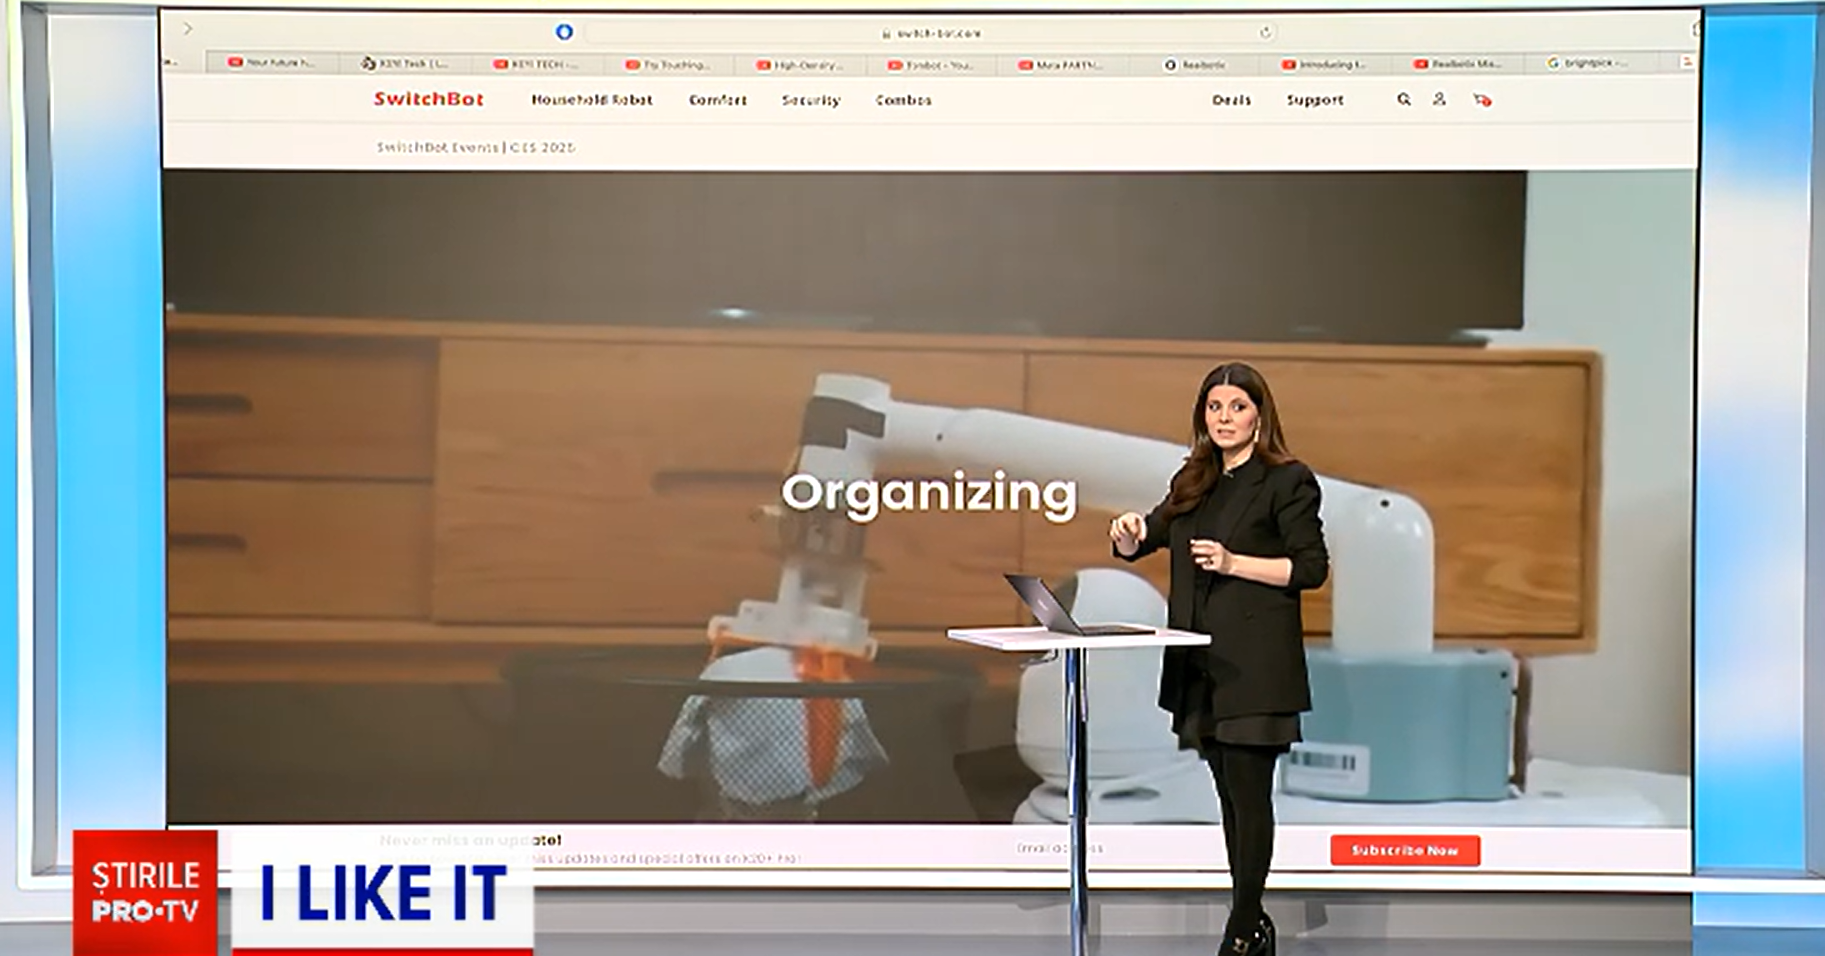Expand the Comfort menu
This screenshot has width=1825, height=956.
click(717, 100)
